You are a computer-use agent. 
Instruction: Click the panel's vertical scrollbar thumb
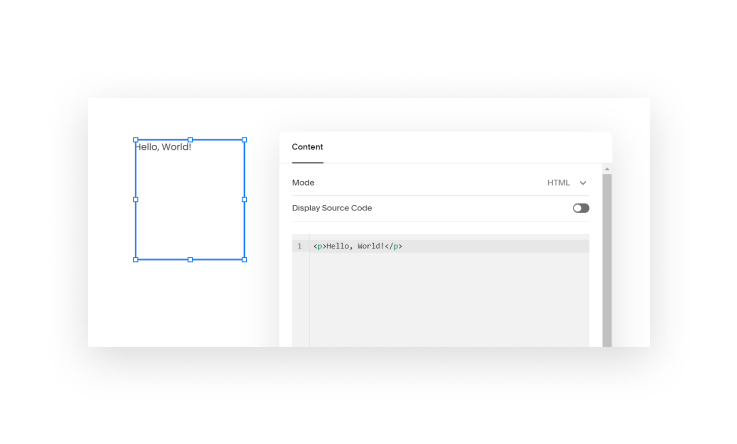[x=607, y=260]
